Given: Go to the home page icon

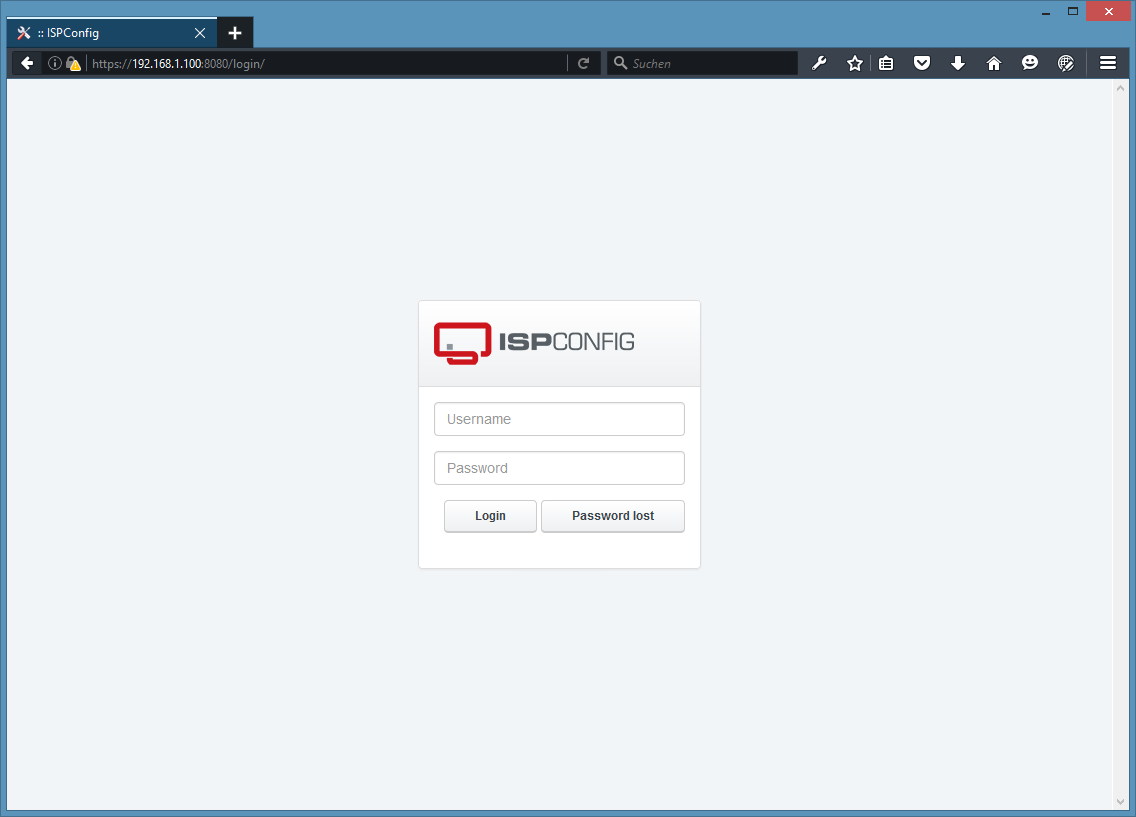Looking at the screenshot, I should pyautogui.click(x=994, y=64).
